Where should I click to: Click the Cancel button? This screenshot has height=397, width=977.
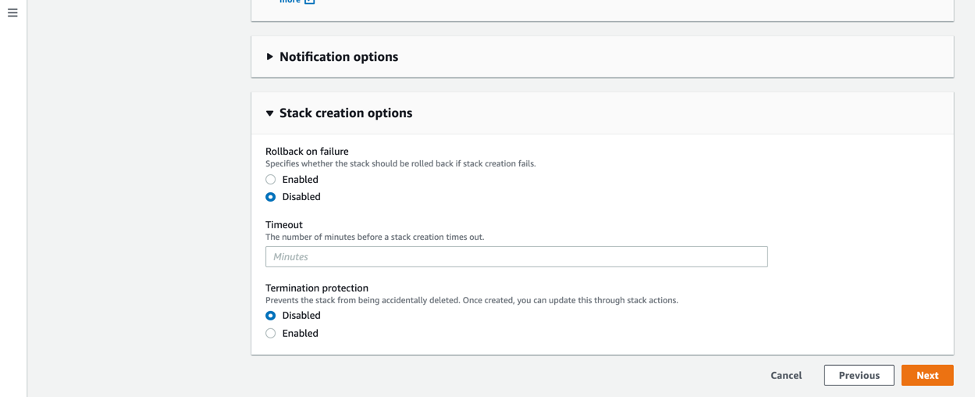(786, 375)
